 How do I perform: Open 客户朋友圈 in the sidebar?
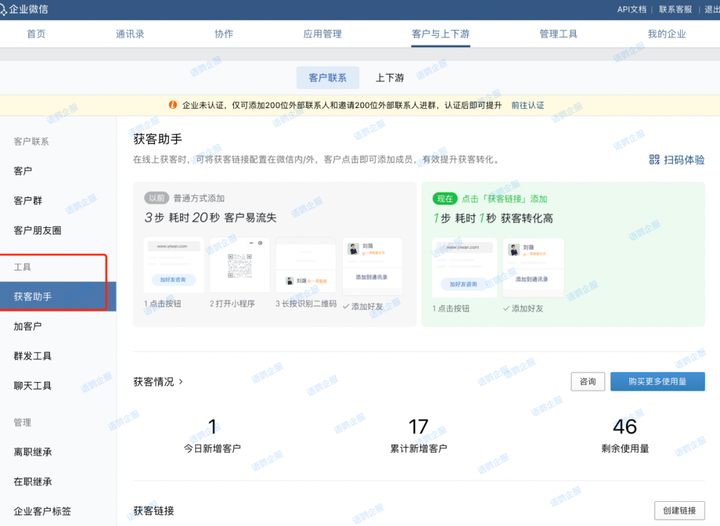point(37,231)
